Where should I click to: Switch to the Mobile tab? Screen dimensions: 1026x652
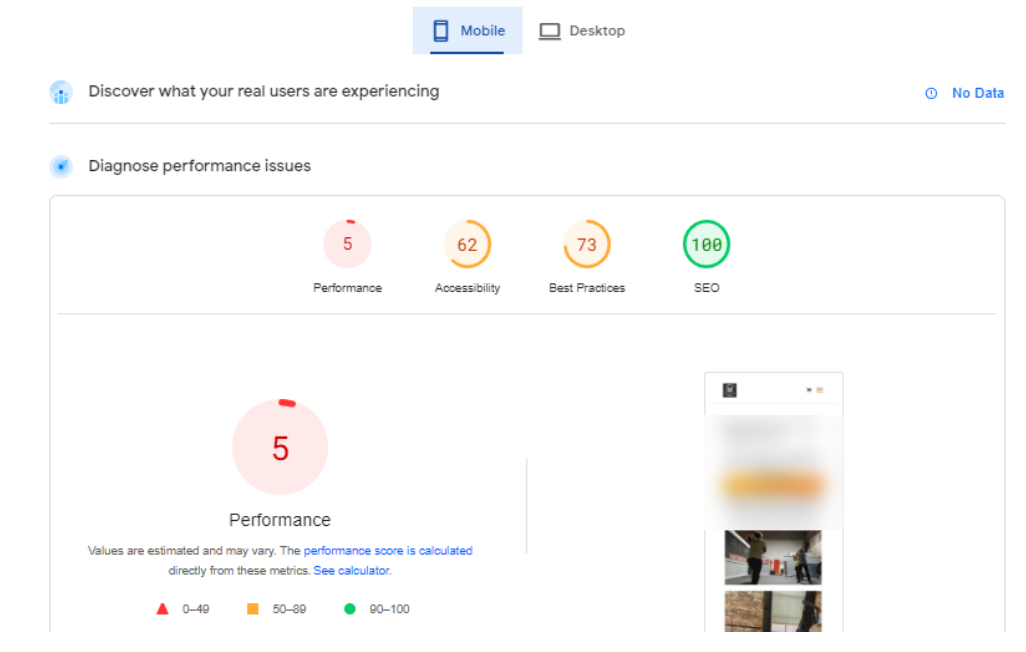[x=467, y=31]
